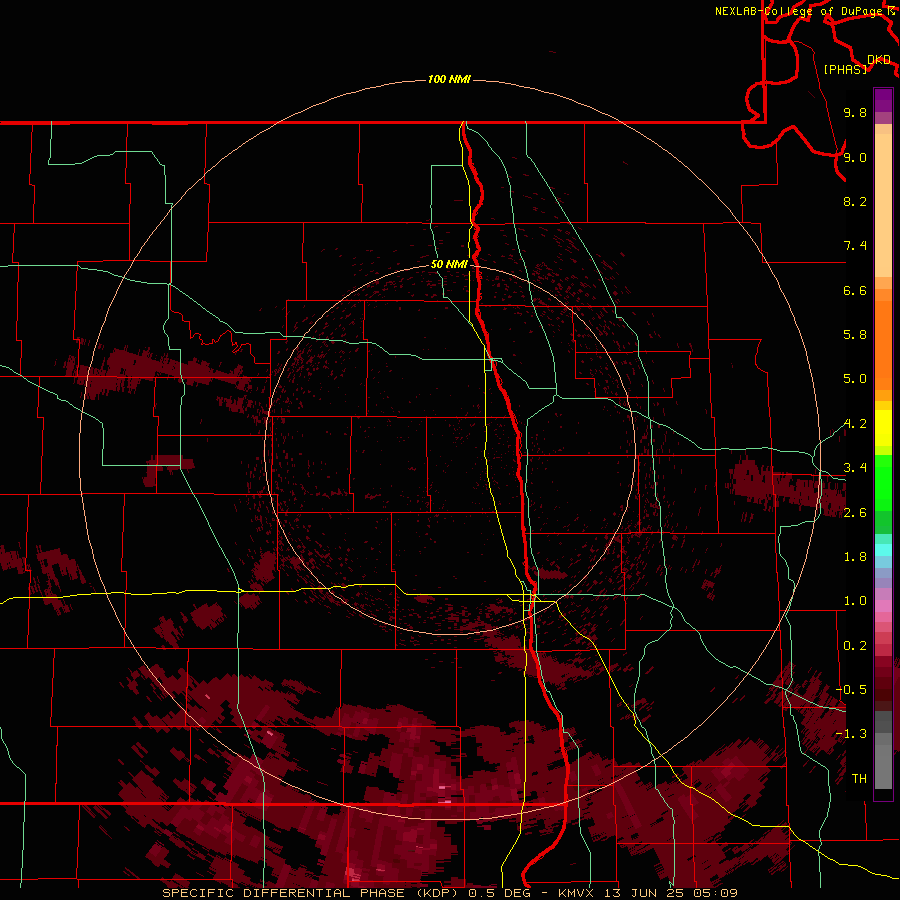Click the -1.3 value on the color scale
This screenshot has height=900, width=900.
coord(851,734)
